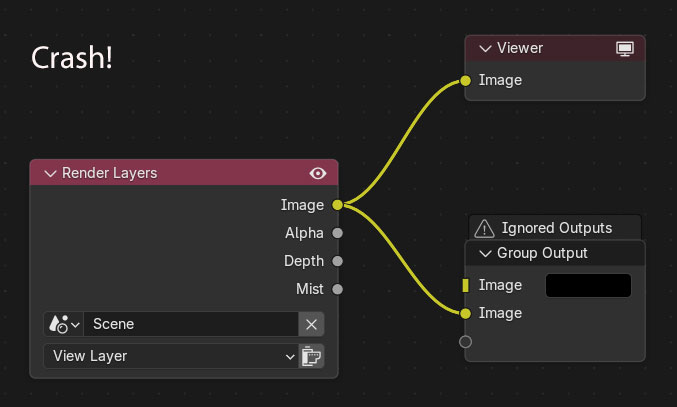Click the empty socket on Group Output
The width and height of the screenshot is (677, 407).
[x=465, y=342]
